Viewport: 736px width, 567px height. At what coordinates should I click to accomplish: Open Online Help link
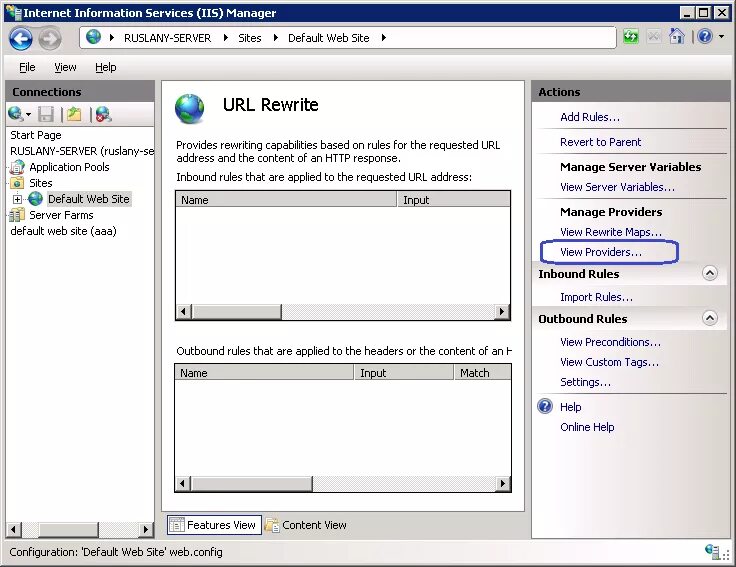point(587,427)
